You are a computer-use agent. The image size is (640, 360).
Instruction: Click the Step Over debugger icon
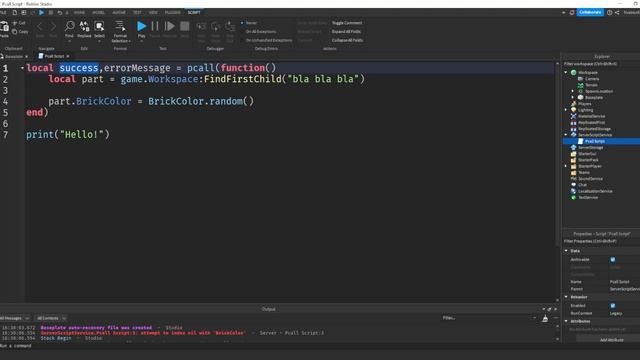point(216,27)
